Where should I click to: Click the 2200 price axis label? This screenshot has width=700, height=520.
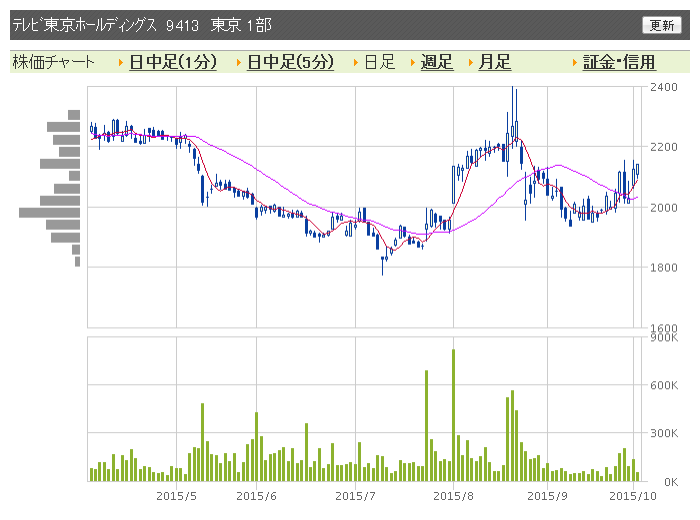tap(663, 147)
